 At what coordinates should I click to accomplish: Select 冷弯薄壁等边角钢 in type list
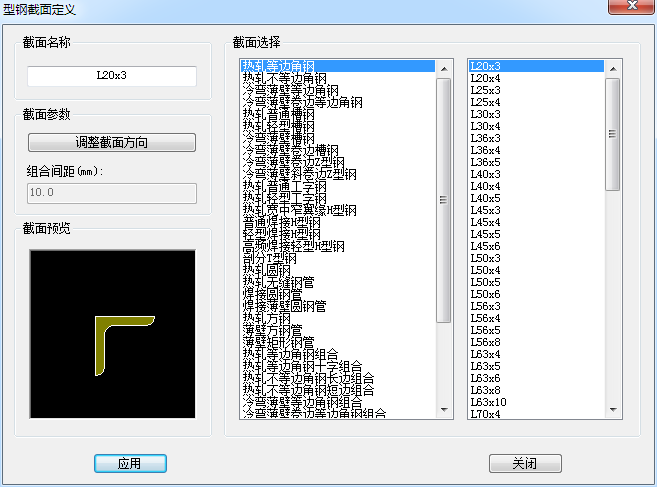click(x=338, y=91)
